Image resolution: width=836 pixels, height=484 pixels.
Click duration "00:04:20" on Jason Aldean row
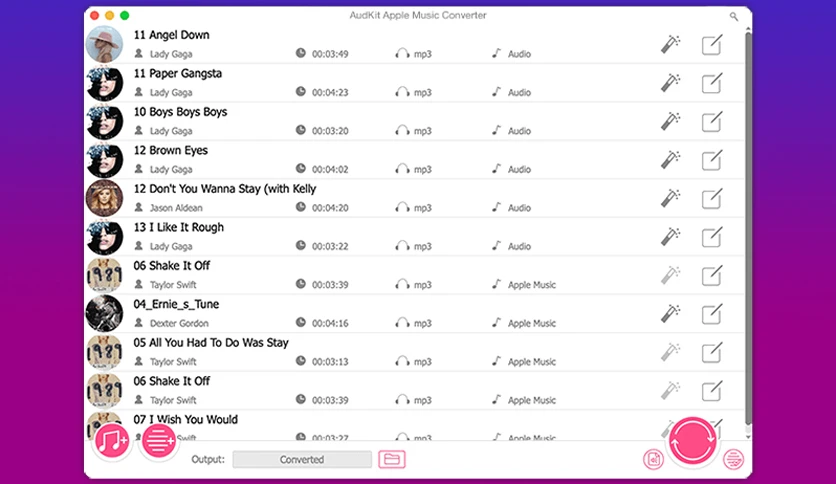[330, 208]
